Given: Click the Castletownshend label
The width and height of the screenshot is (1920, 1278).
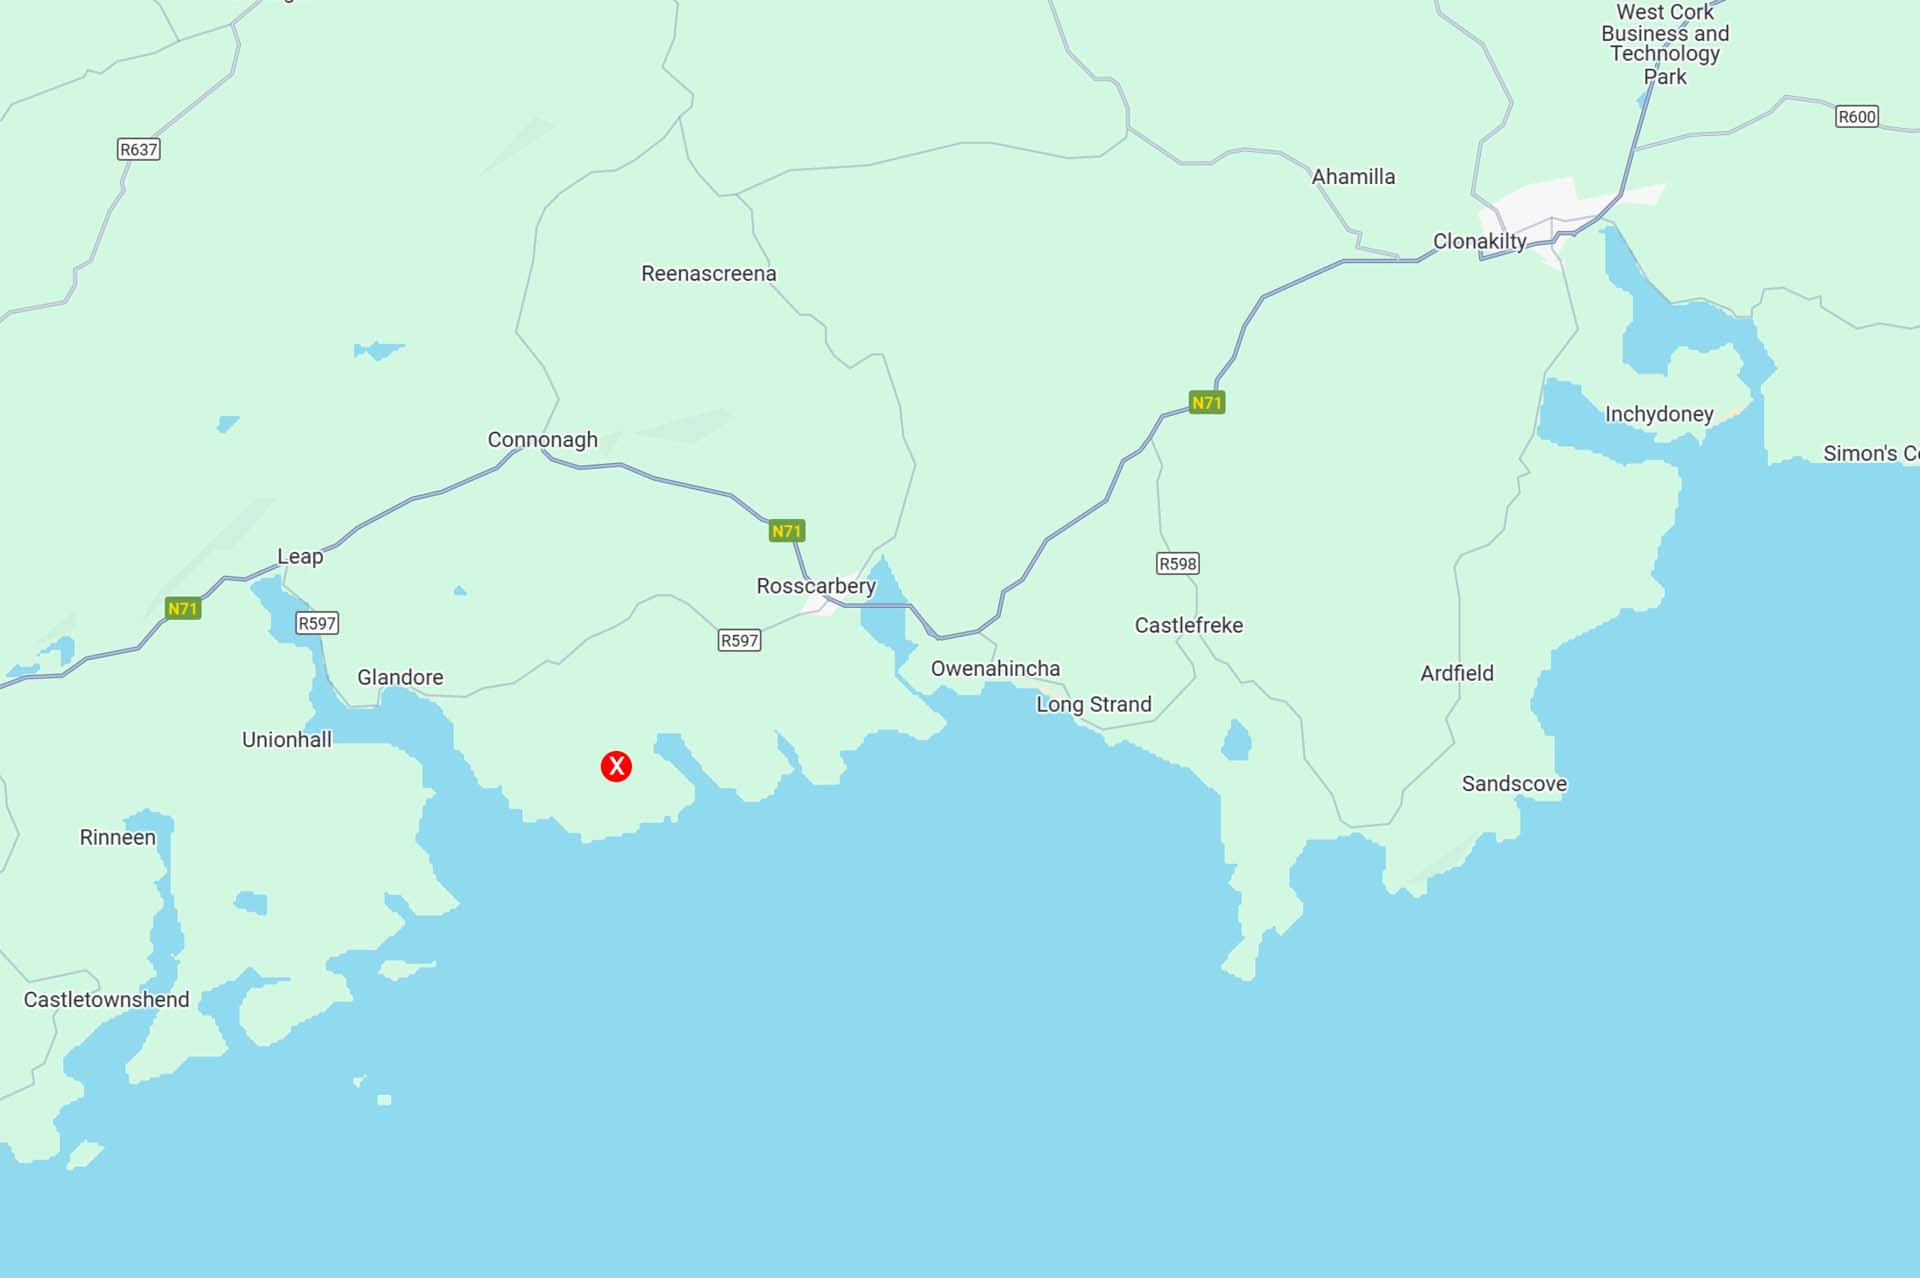Looking at the screenshot, I should [106, 999].
